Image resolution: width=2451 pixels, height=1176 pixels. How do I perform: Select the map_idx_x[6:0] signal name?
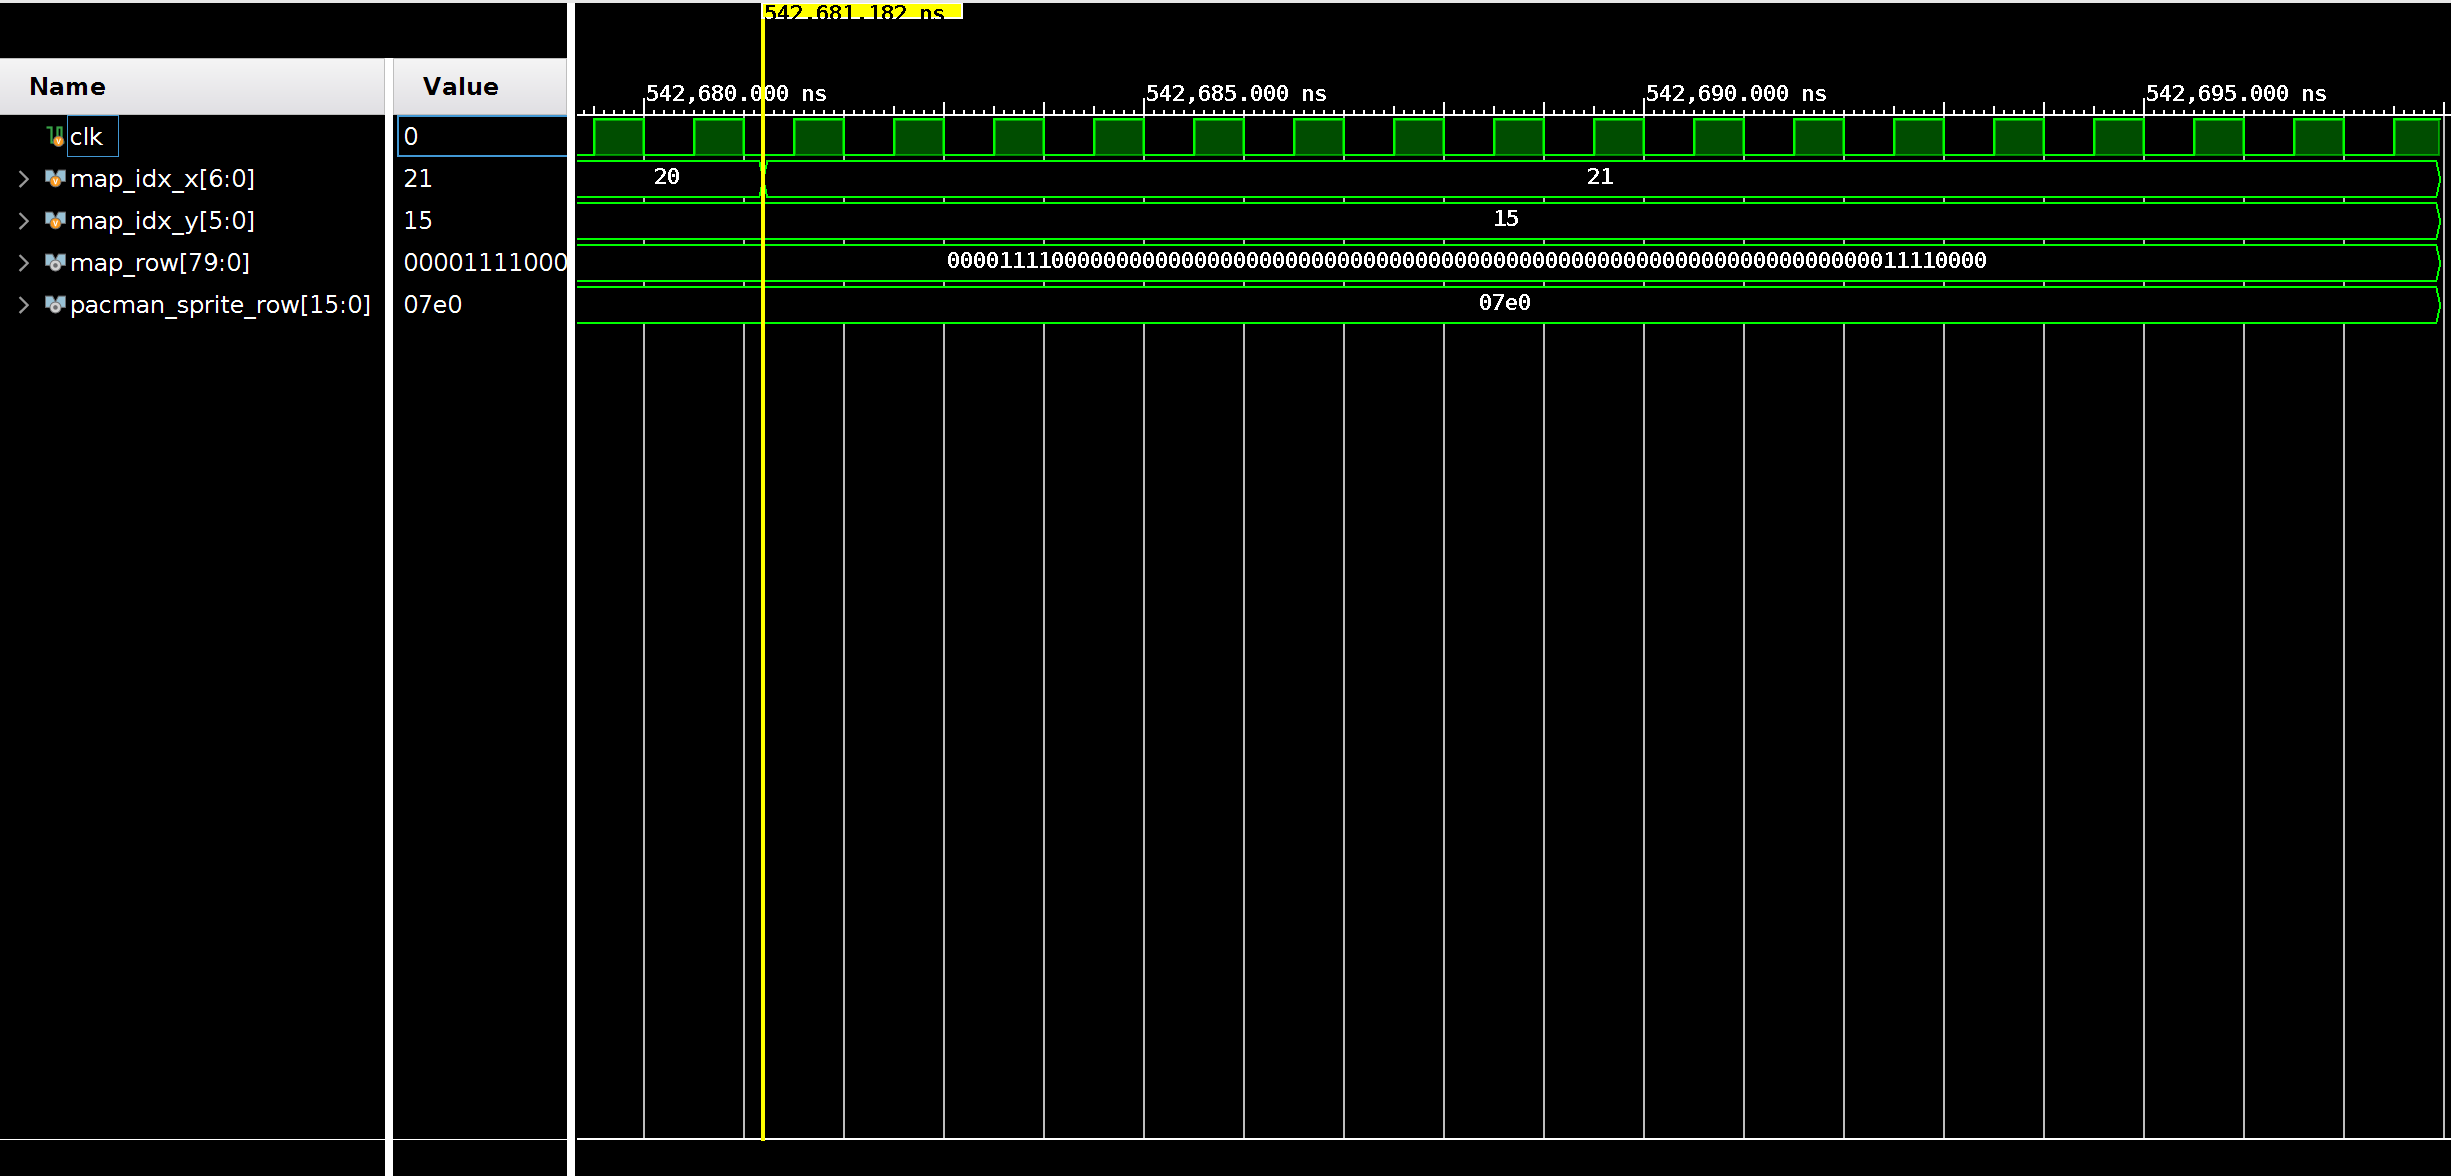click(x=162, y=179)
